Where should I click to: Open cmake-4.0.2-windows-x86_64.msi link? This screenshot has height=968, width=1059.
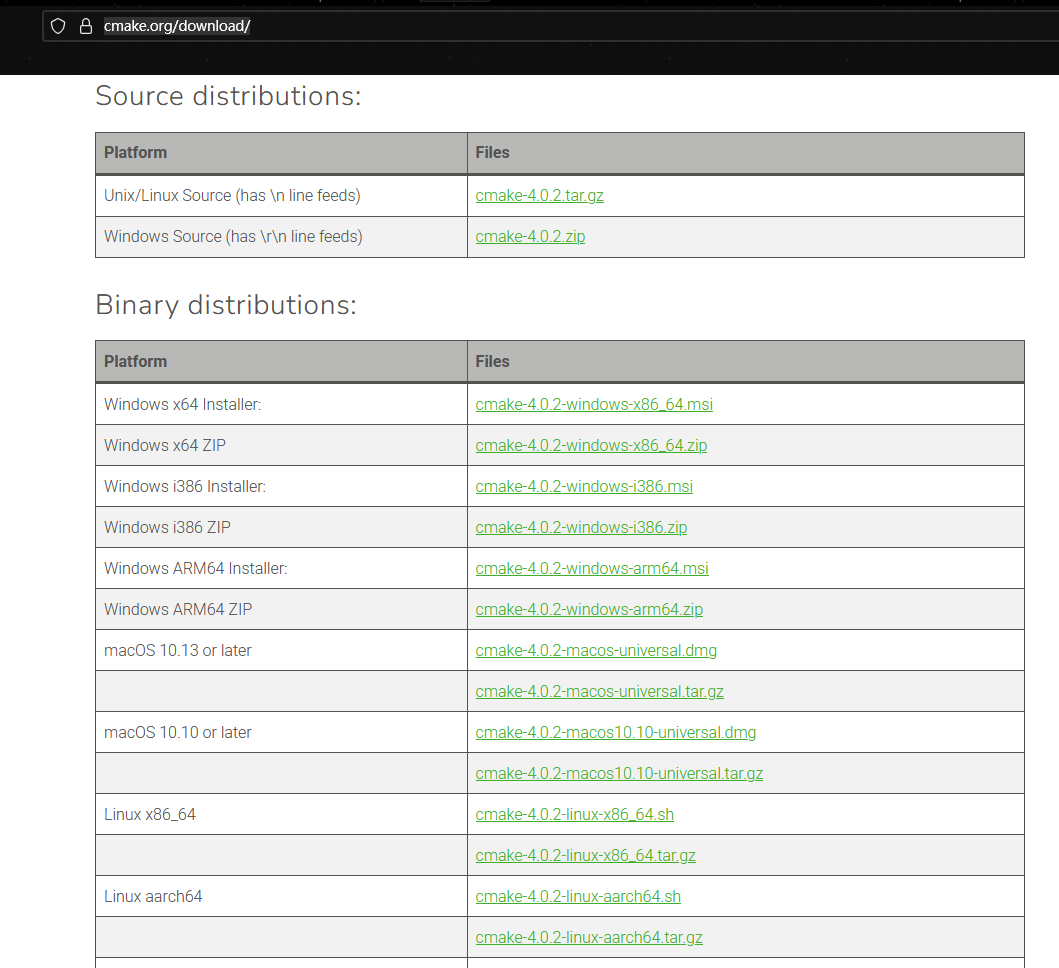click(594, 404)
